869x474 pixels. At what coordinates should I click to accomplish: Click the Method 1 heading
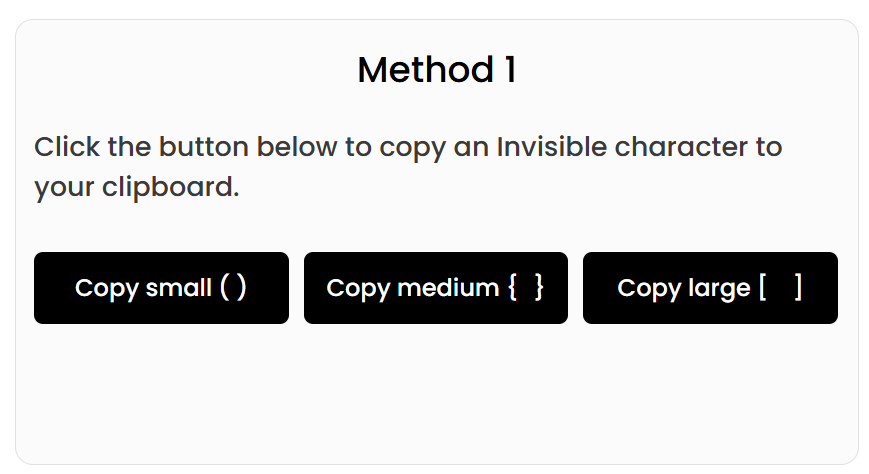coord(436,70)
